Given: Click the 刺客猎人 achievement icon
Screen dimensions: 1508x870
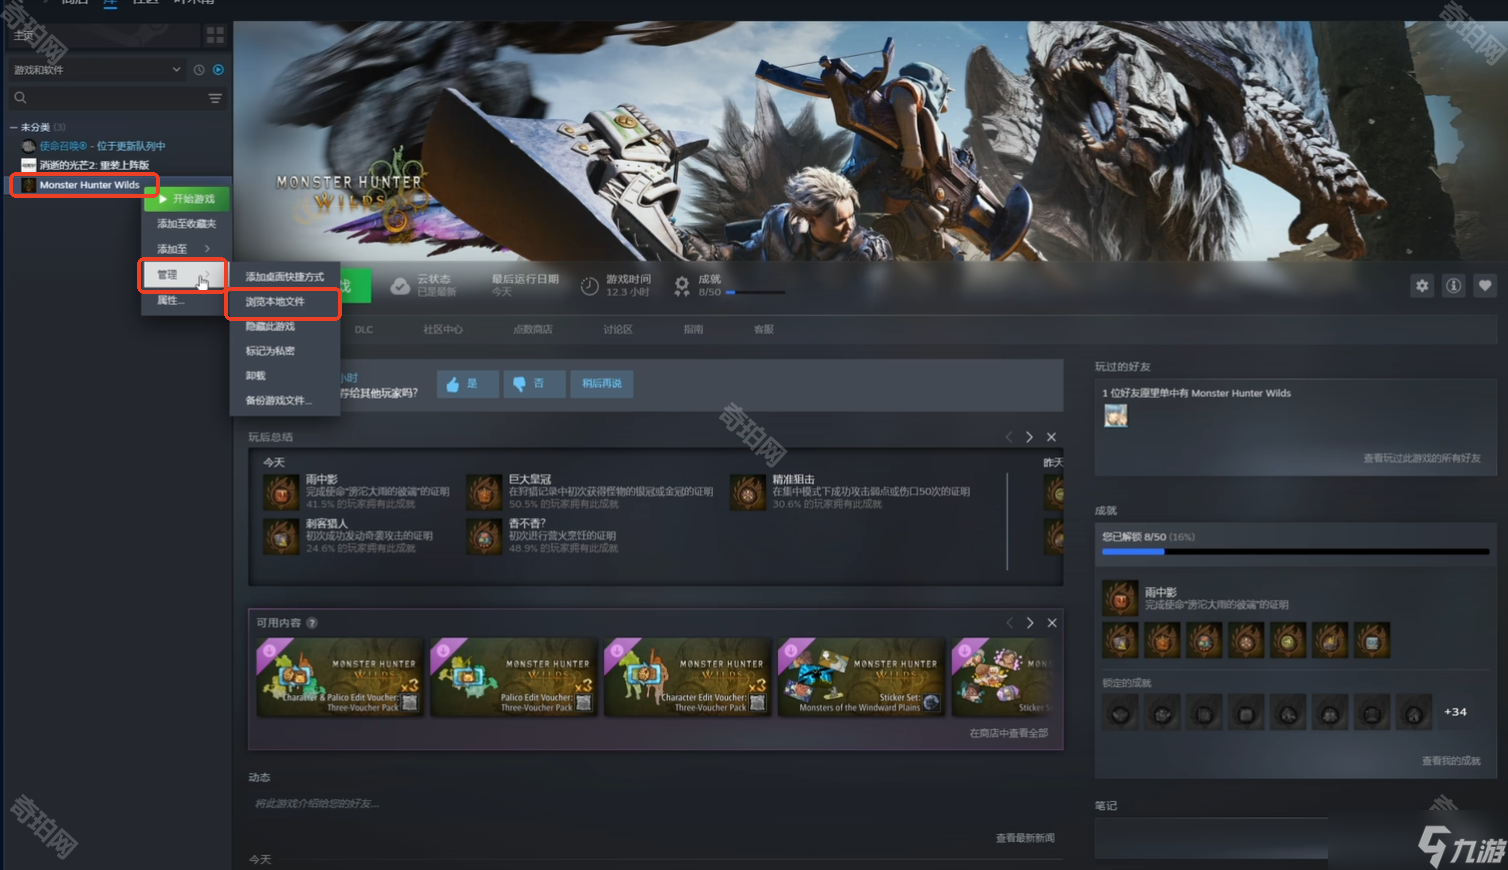Looking at the screenshot, I should [x=281, y=537].
